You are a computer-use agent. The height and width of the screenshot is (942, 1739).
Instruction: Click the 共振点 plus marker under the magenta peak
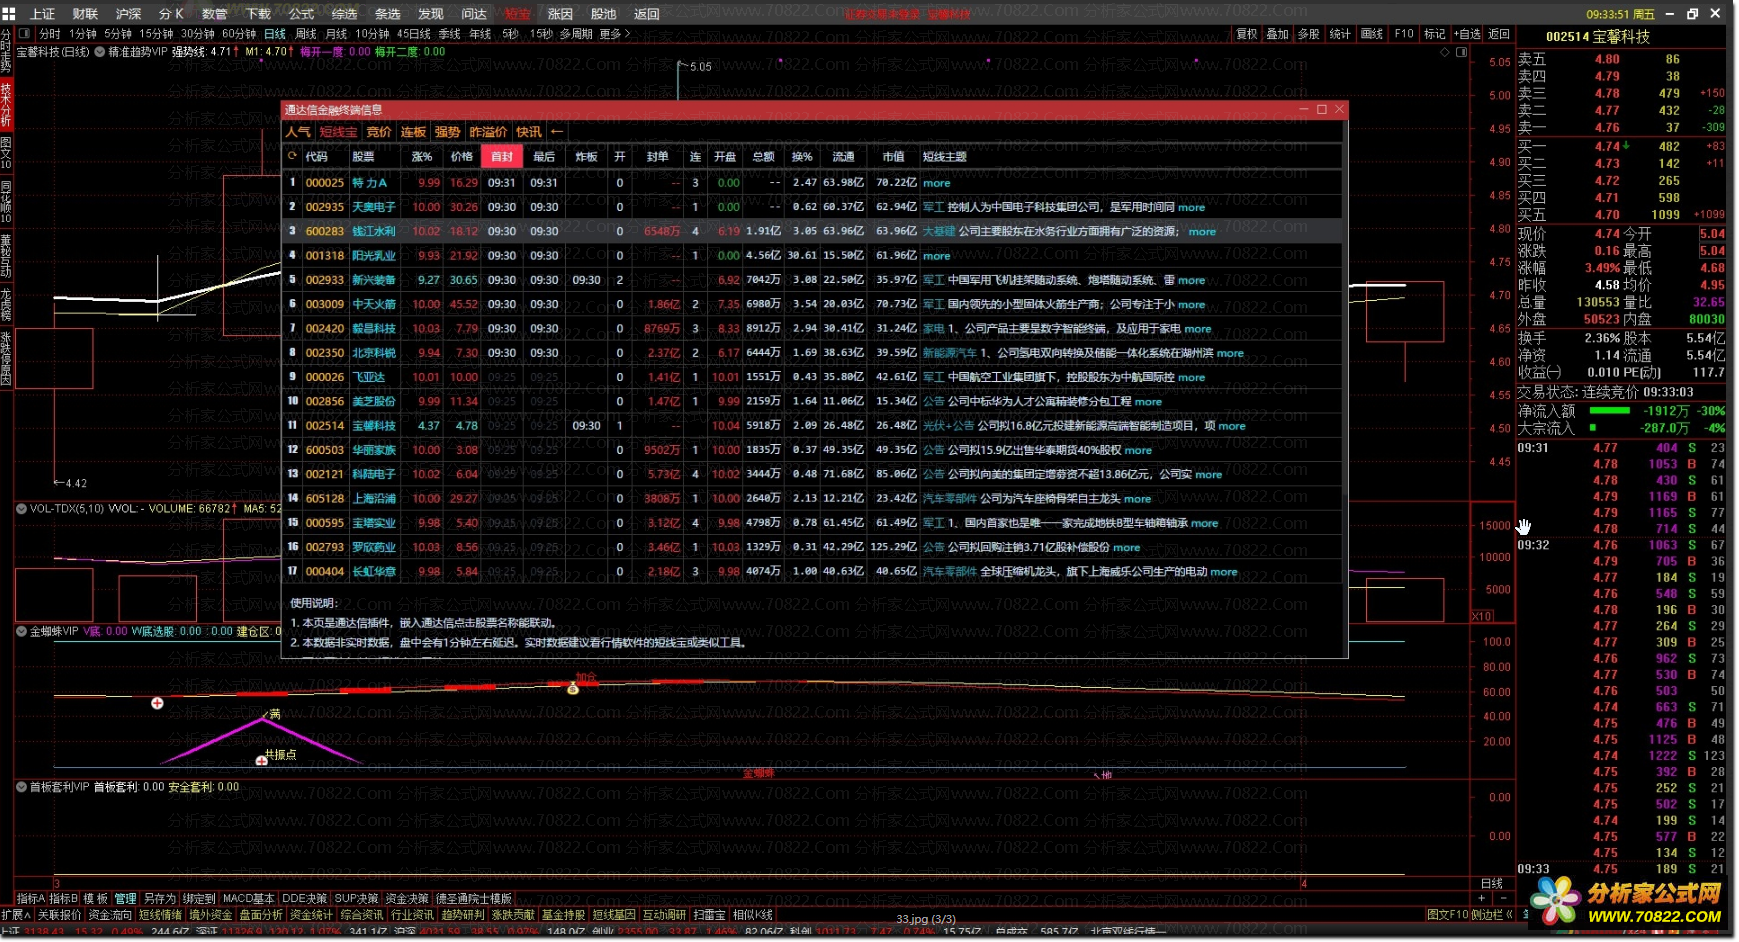click(261, 761)
